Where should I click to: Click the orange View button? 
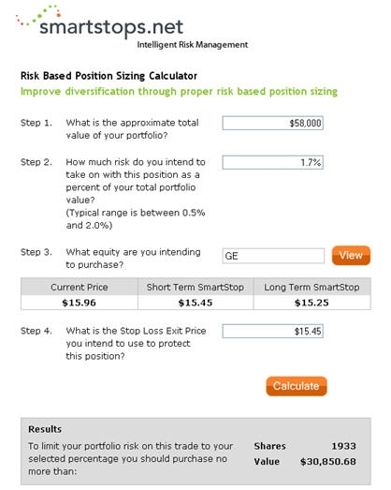(x=351, y=255)
